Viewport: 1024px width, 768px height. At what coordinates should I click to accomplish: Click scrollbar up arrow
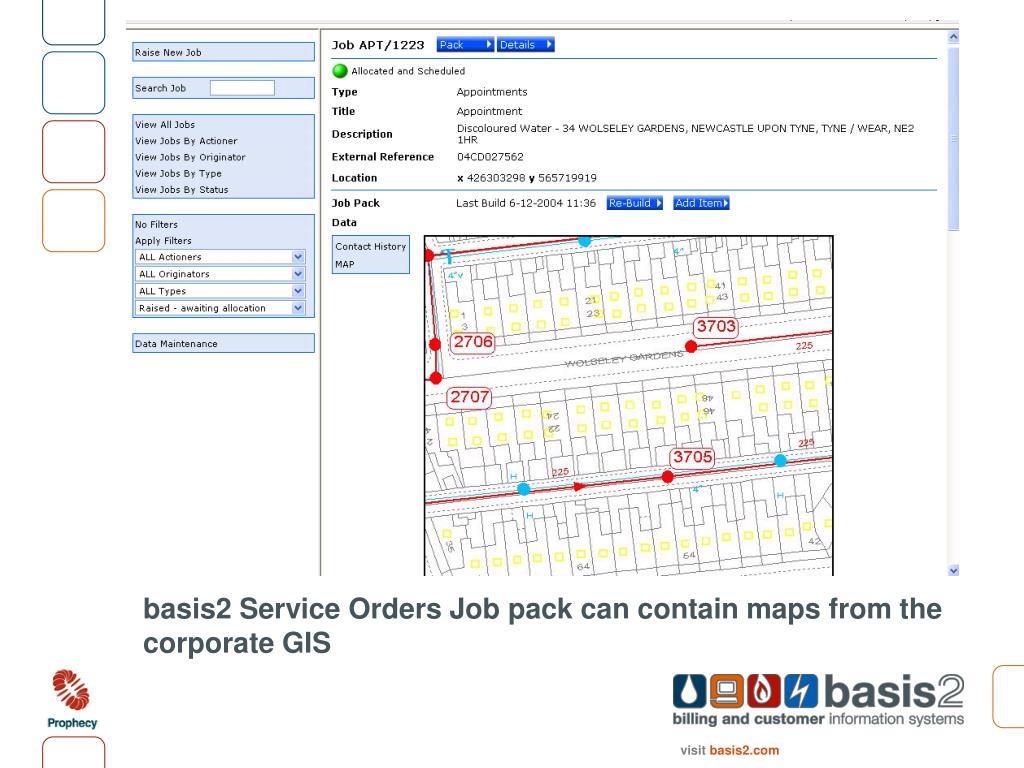pos(953,37)
